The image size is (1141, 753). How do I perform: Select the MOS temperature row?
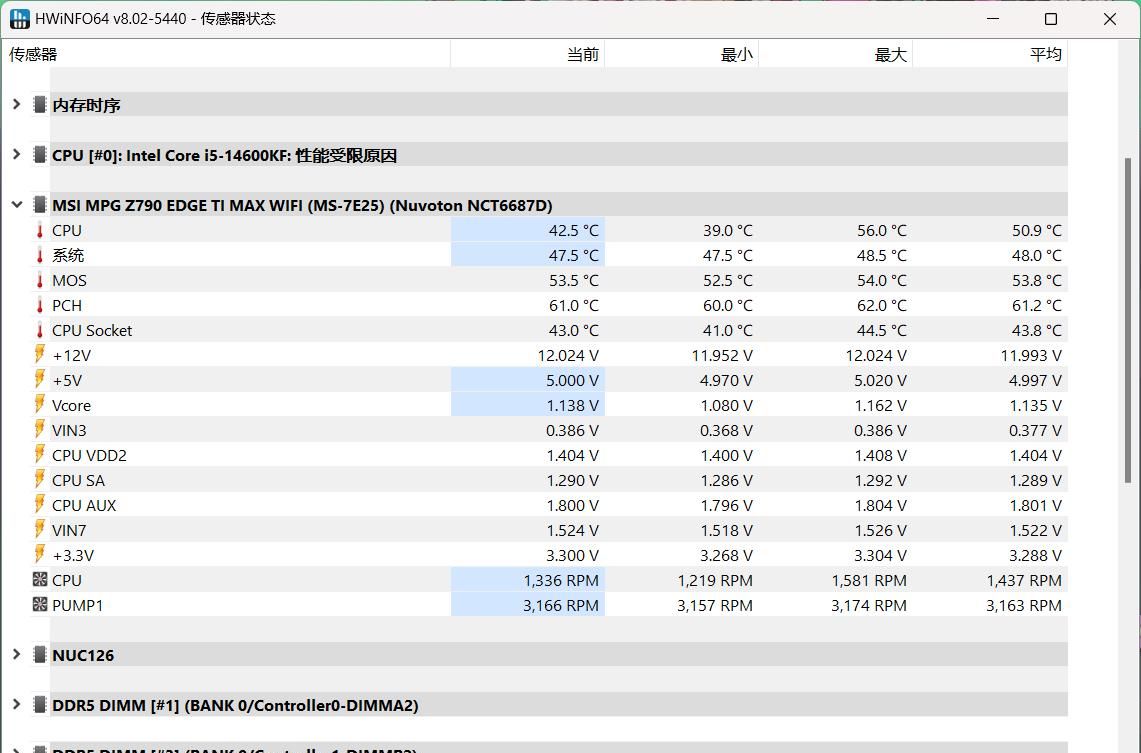[x=300, y=280]
